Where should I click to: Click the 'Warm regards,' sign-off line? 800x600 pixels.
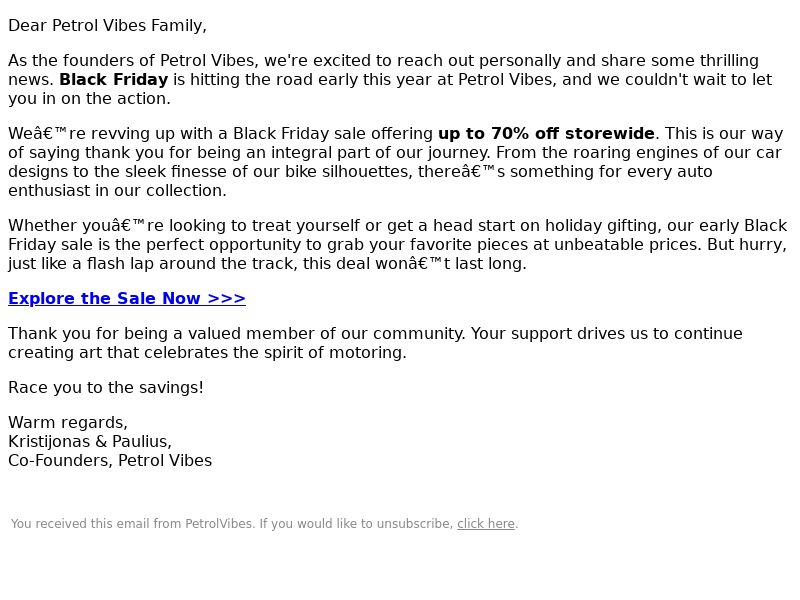click(68, 422)
